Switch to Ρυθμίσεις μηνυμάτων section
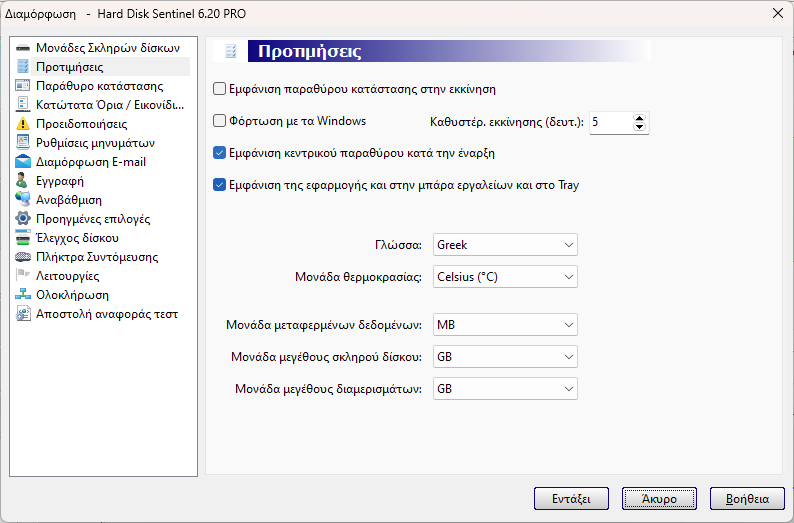This screenshot has height=523, width=794. pyautogui.click(x=95, y=143)
